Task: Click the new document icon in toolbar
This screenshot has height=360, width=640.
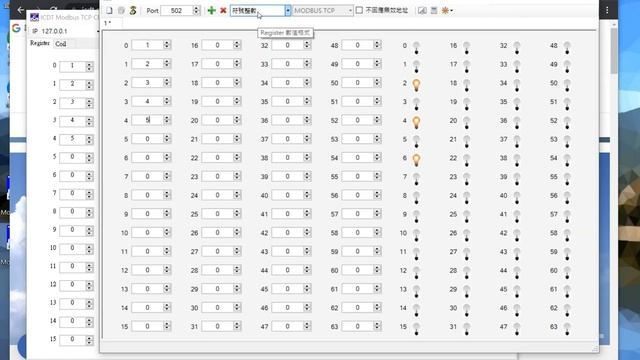Action: [109, 11]
